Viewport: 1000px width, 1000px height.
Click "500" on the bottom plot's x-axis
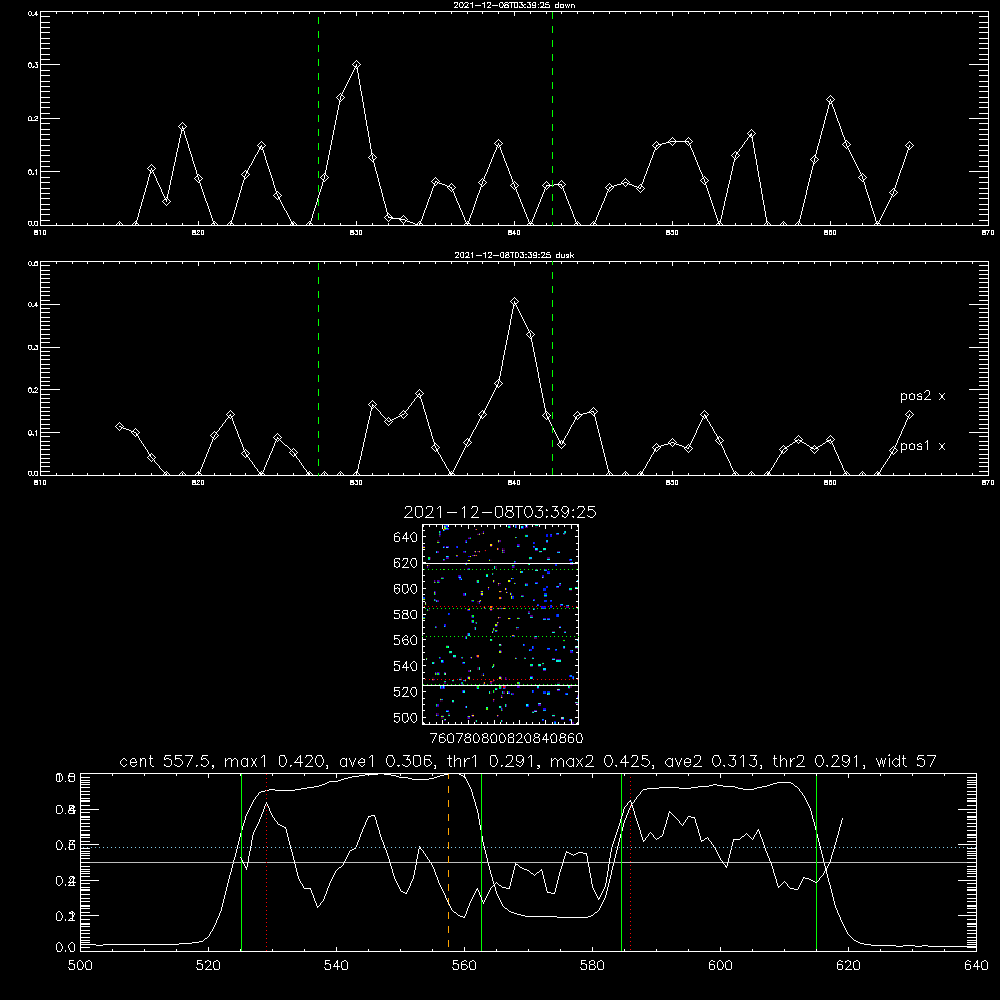(x=80, y=966)
